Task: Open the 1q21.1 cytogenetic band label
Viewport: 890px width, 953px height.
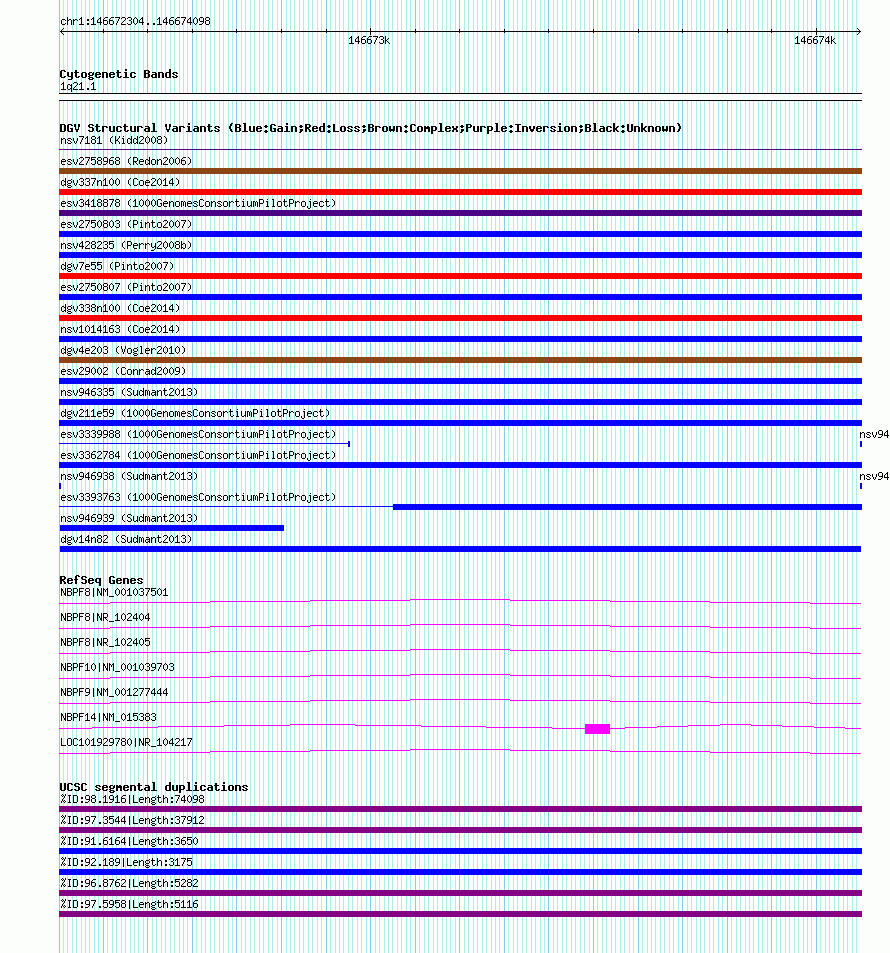Action: click(78, 86)
